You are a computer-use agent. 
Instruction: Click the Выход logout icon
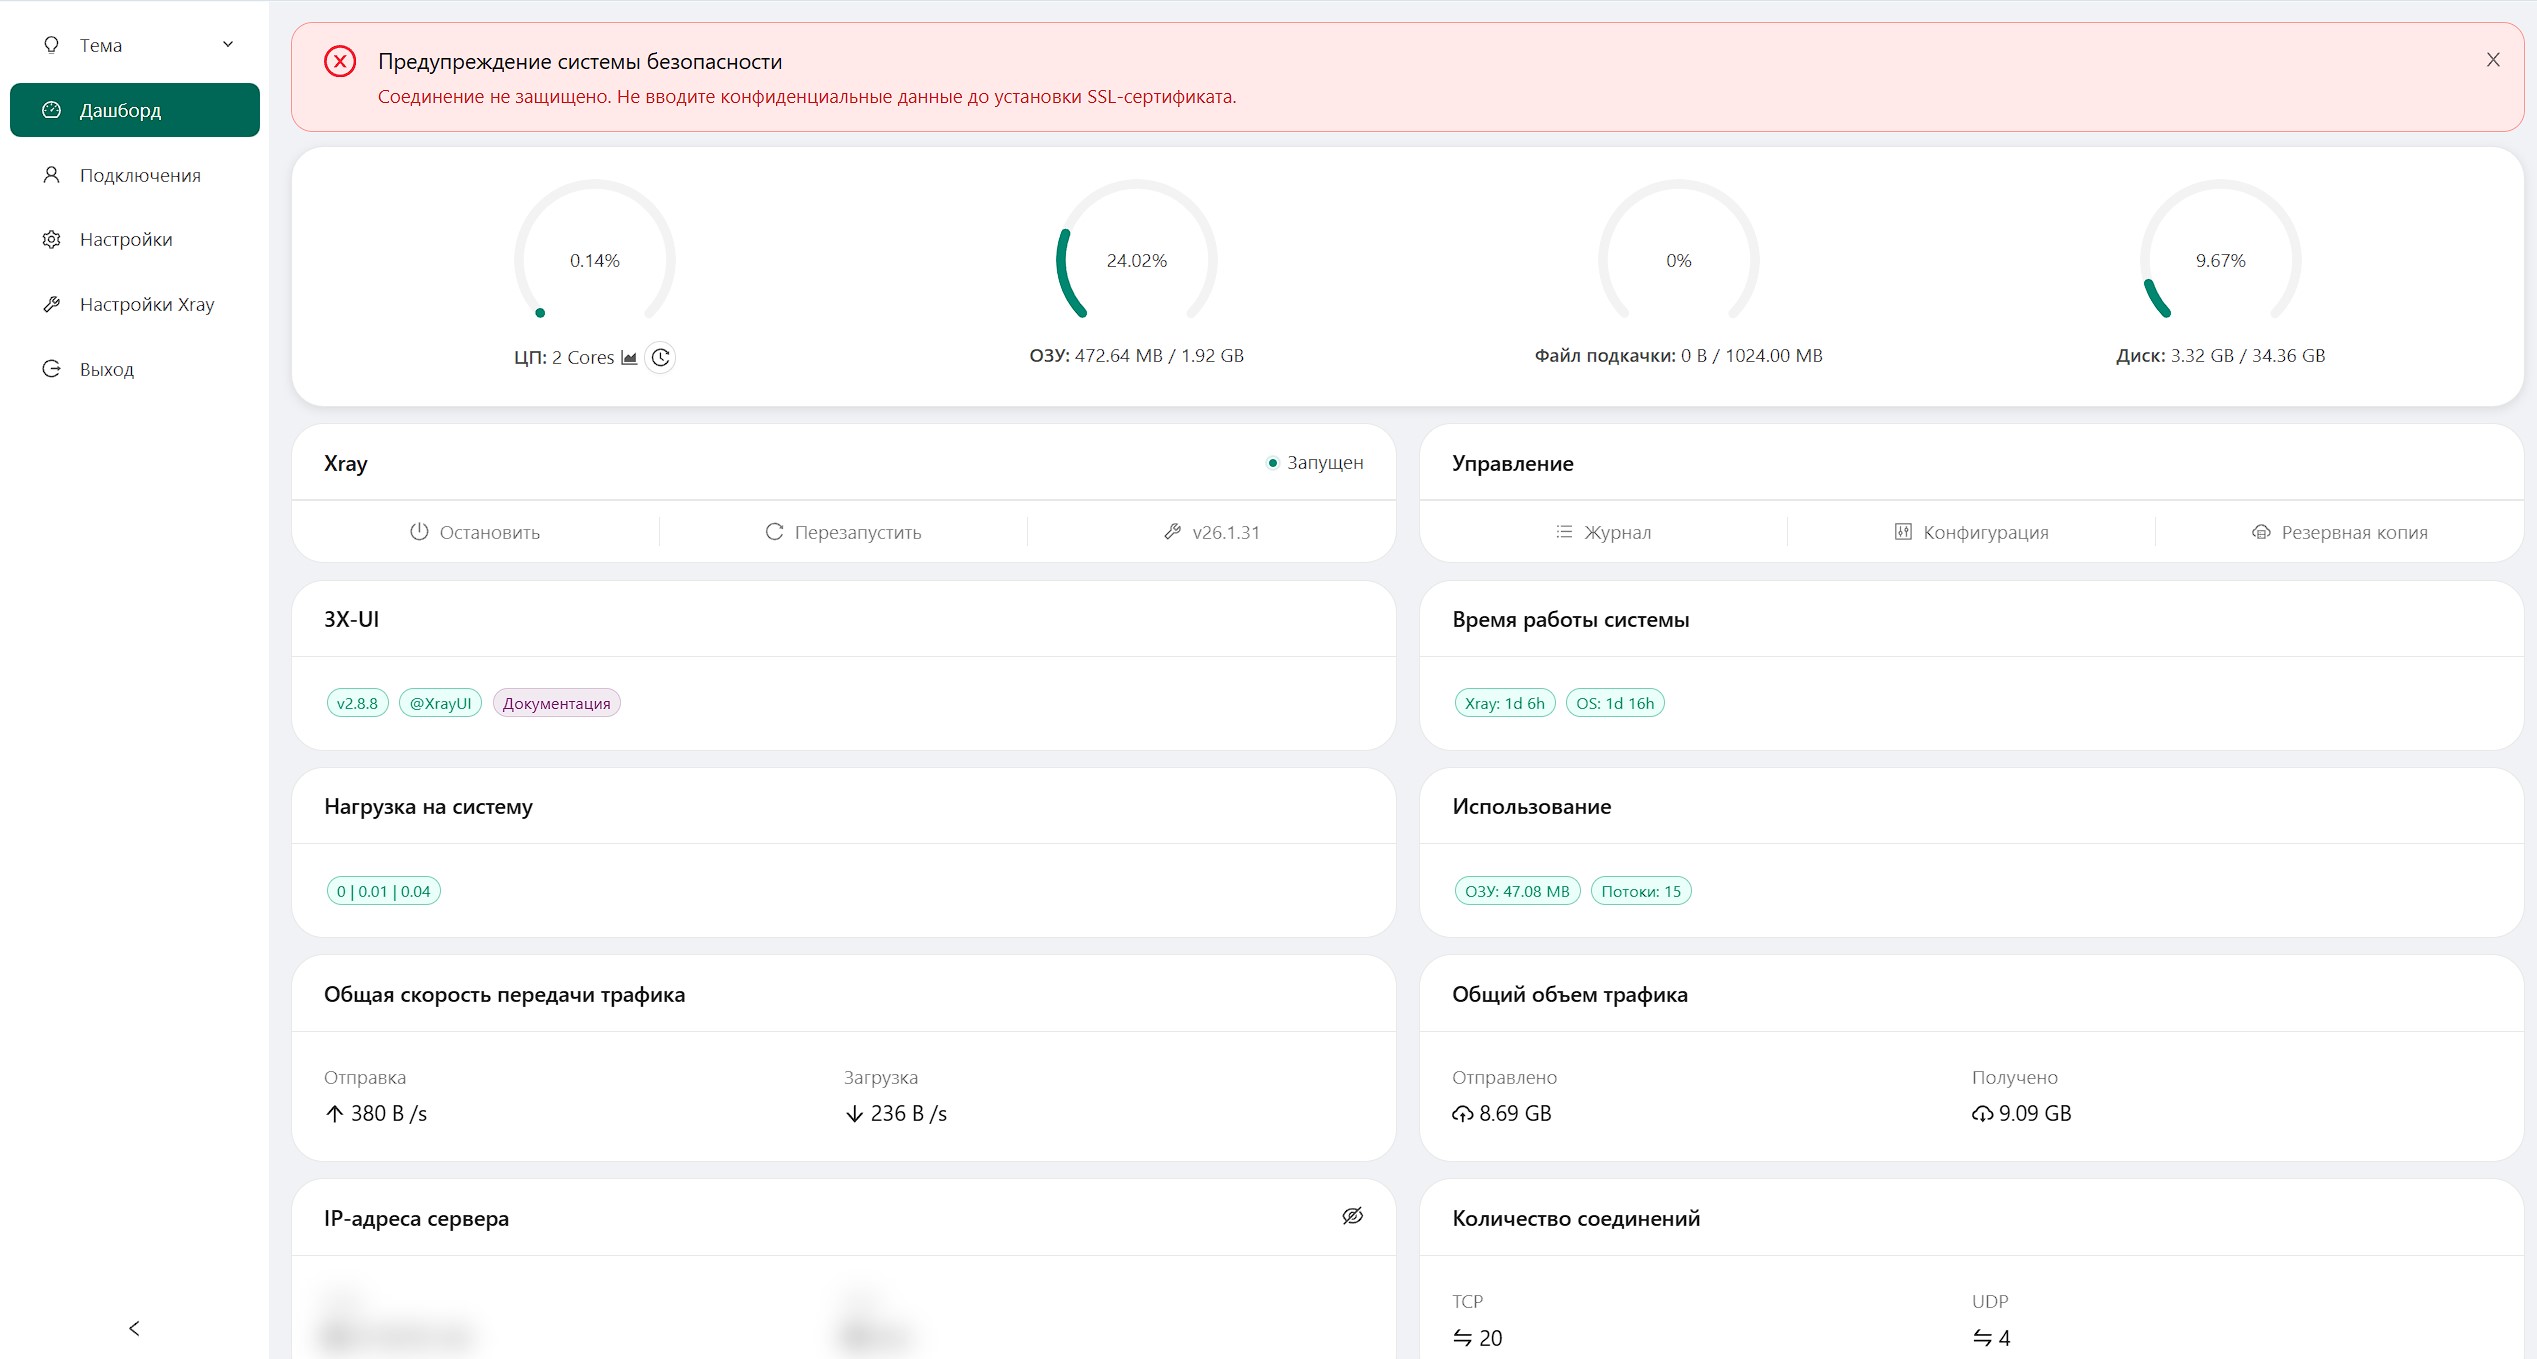pos(51,368)
